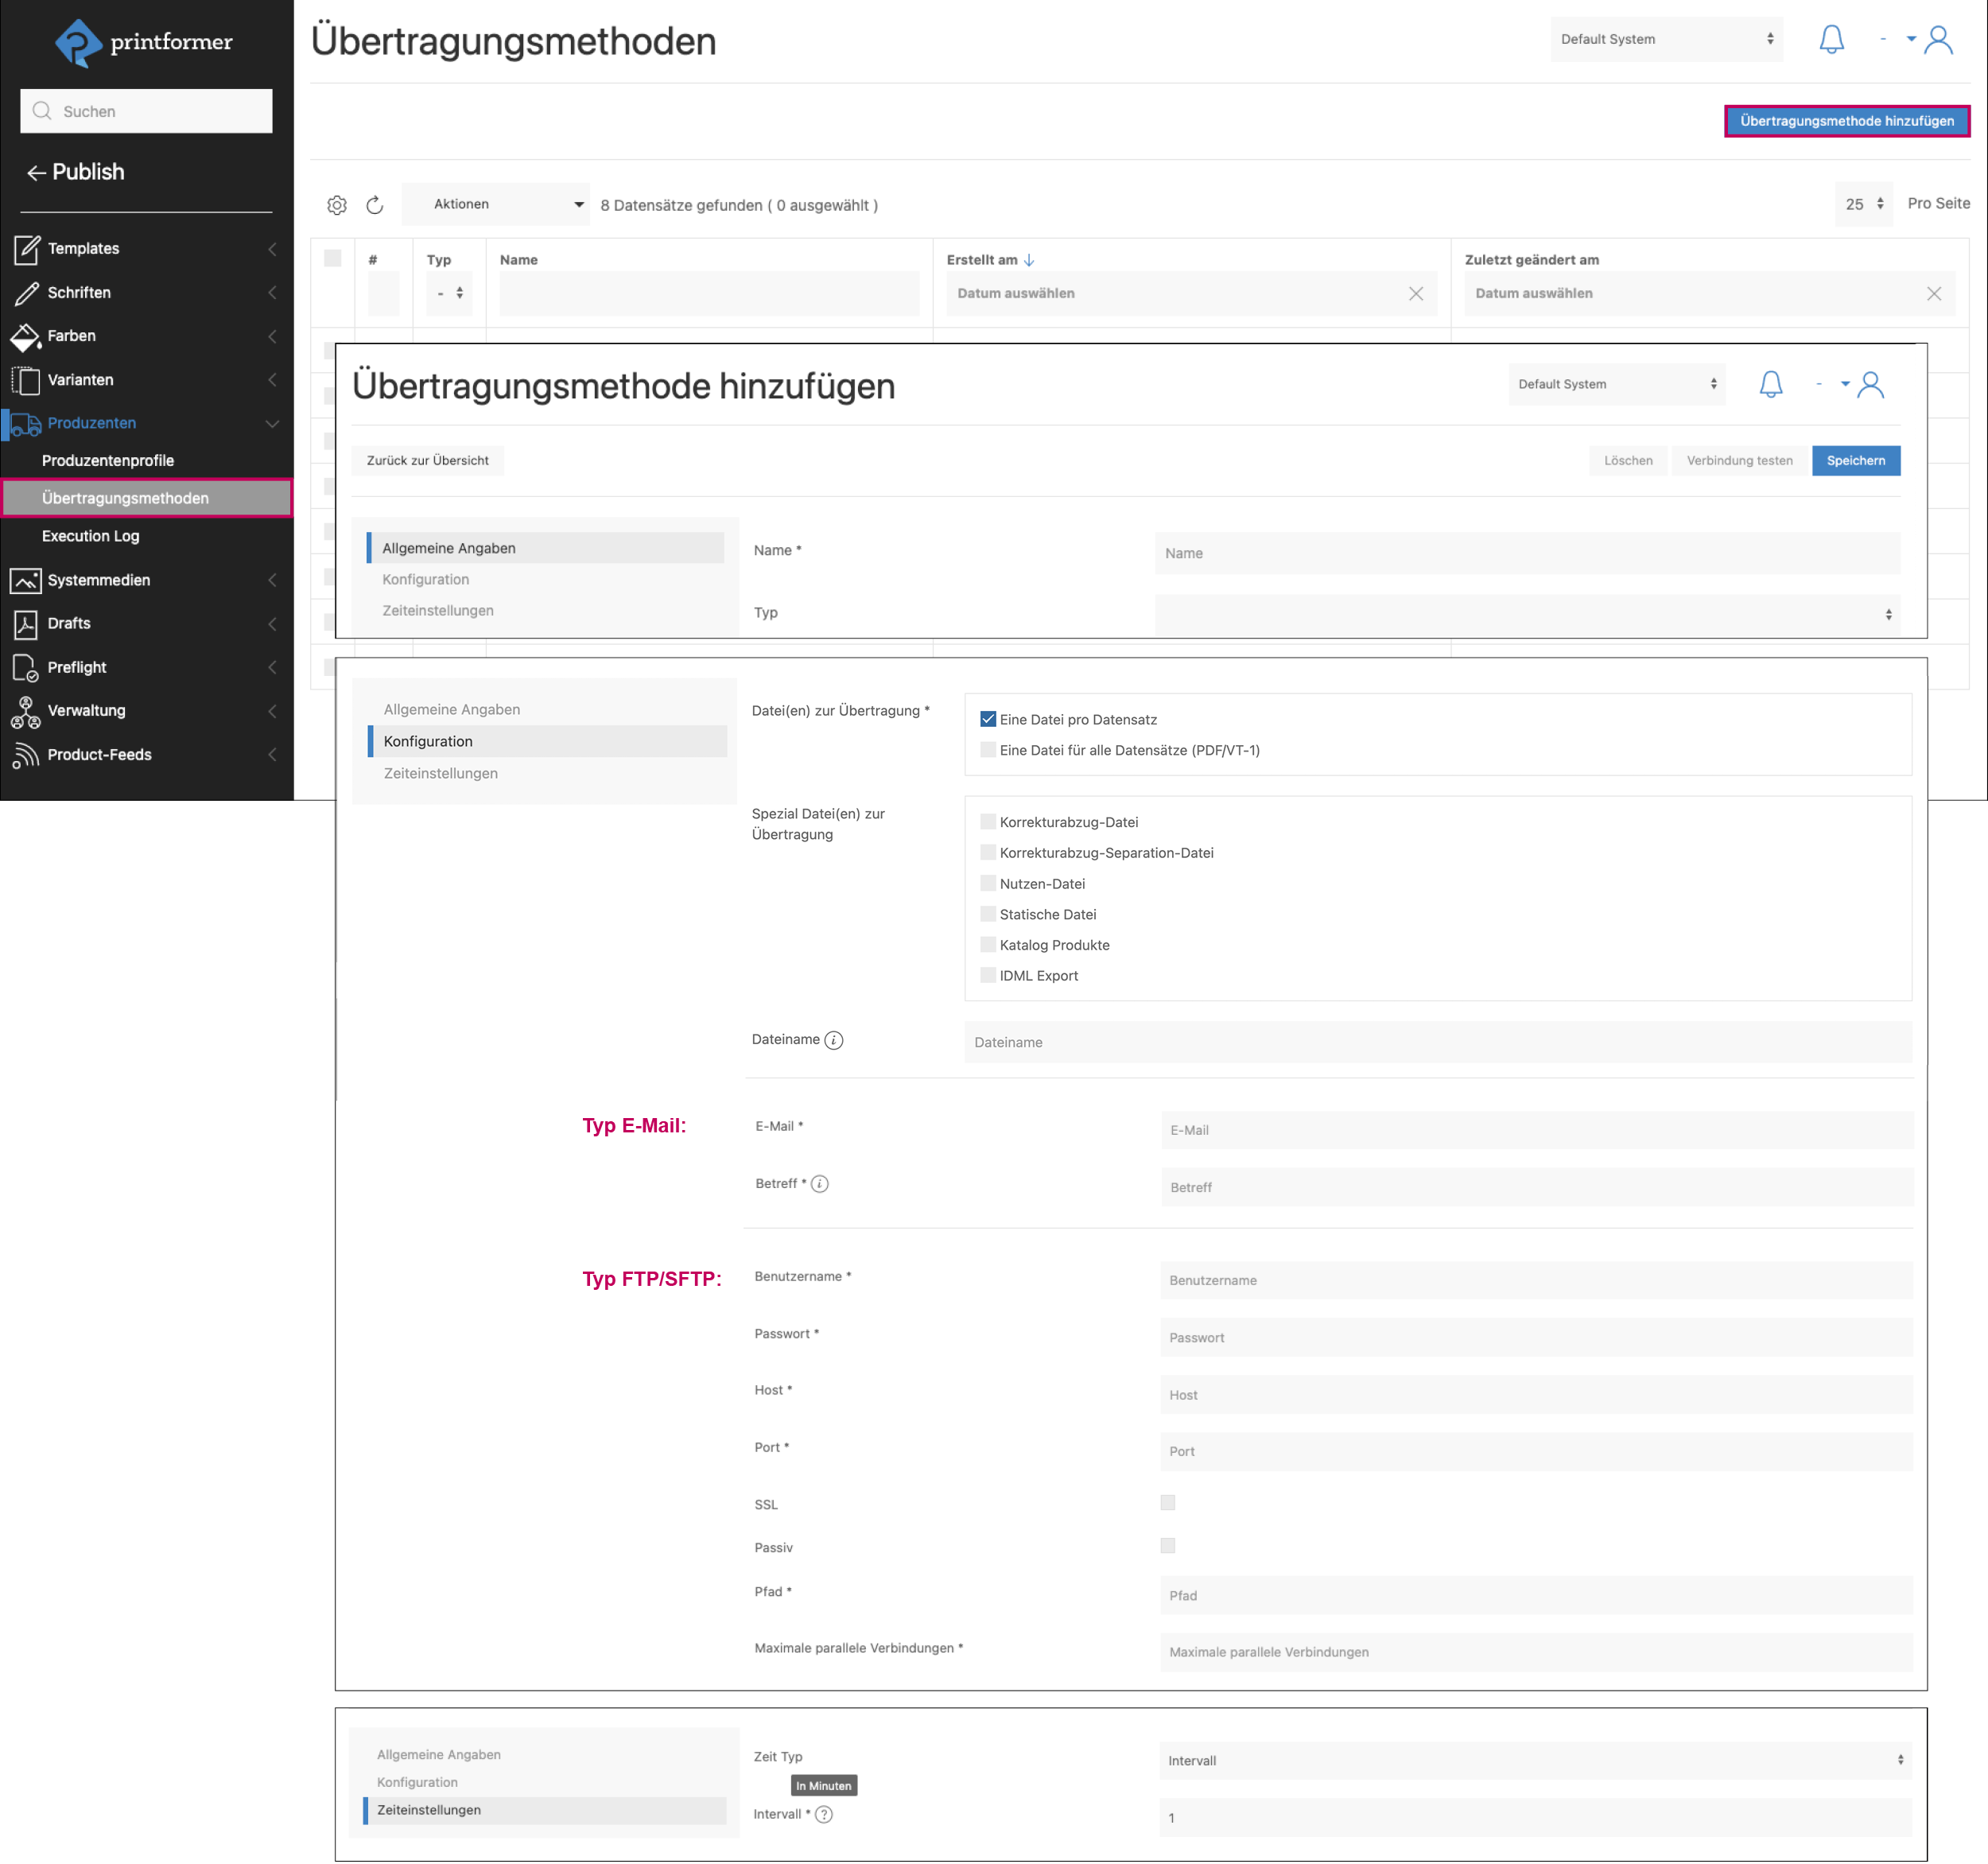Clear the Erstellt am date filter
The height and width of the screenshot is (1864, 1988).
[1415, 293]
